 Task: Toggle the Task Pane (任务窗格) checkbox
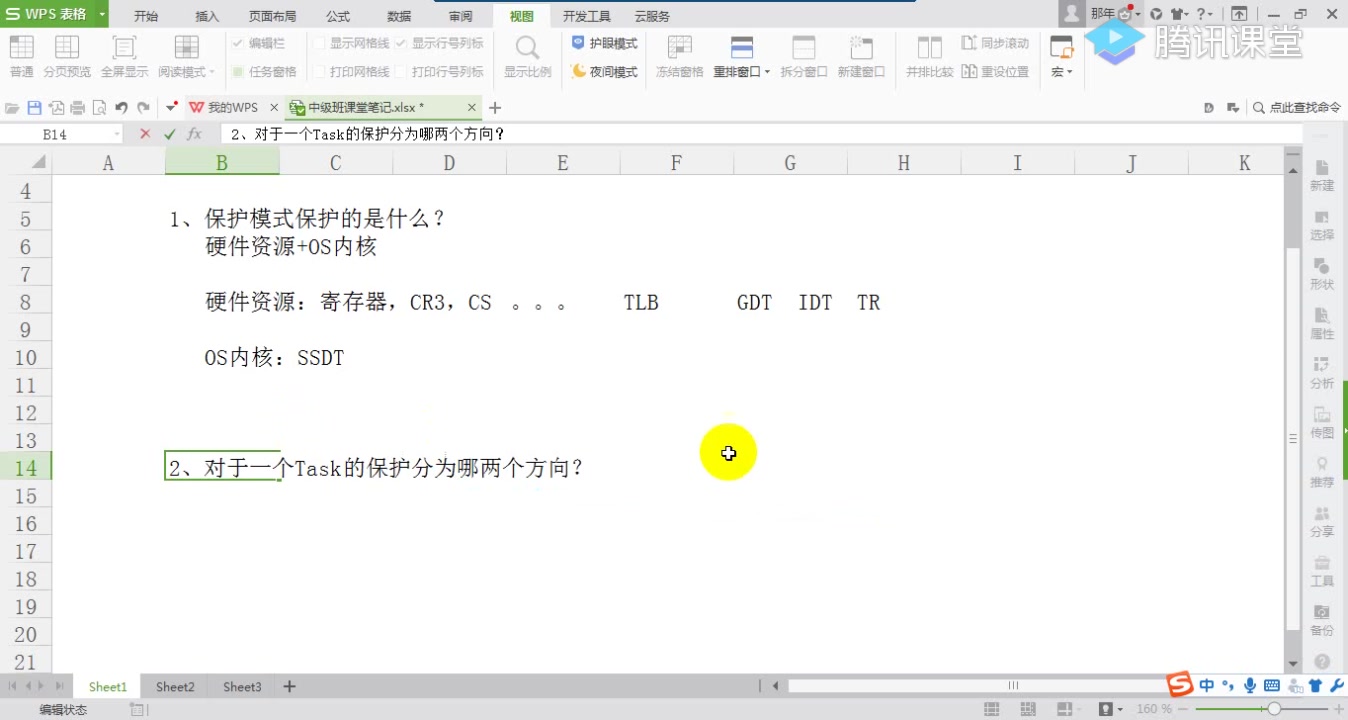[238, 72]
